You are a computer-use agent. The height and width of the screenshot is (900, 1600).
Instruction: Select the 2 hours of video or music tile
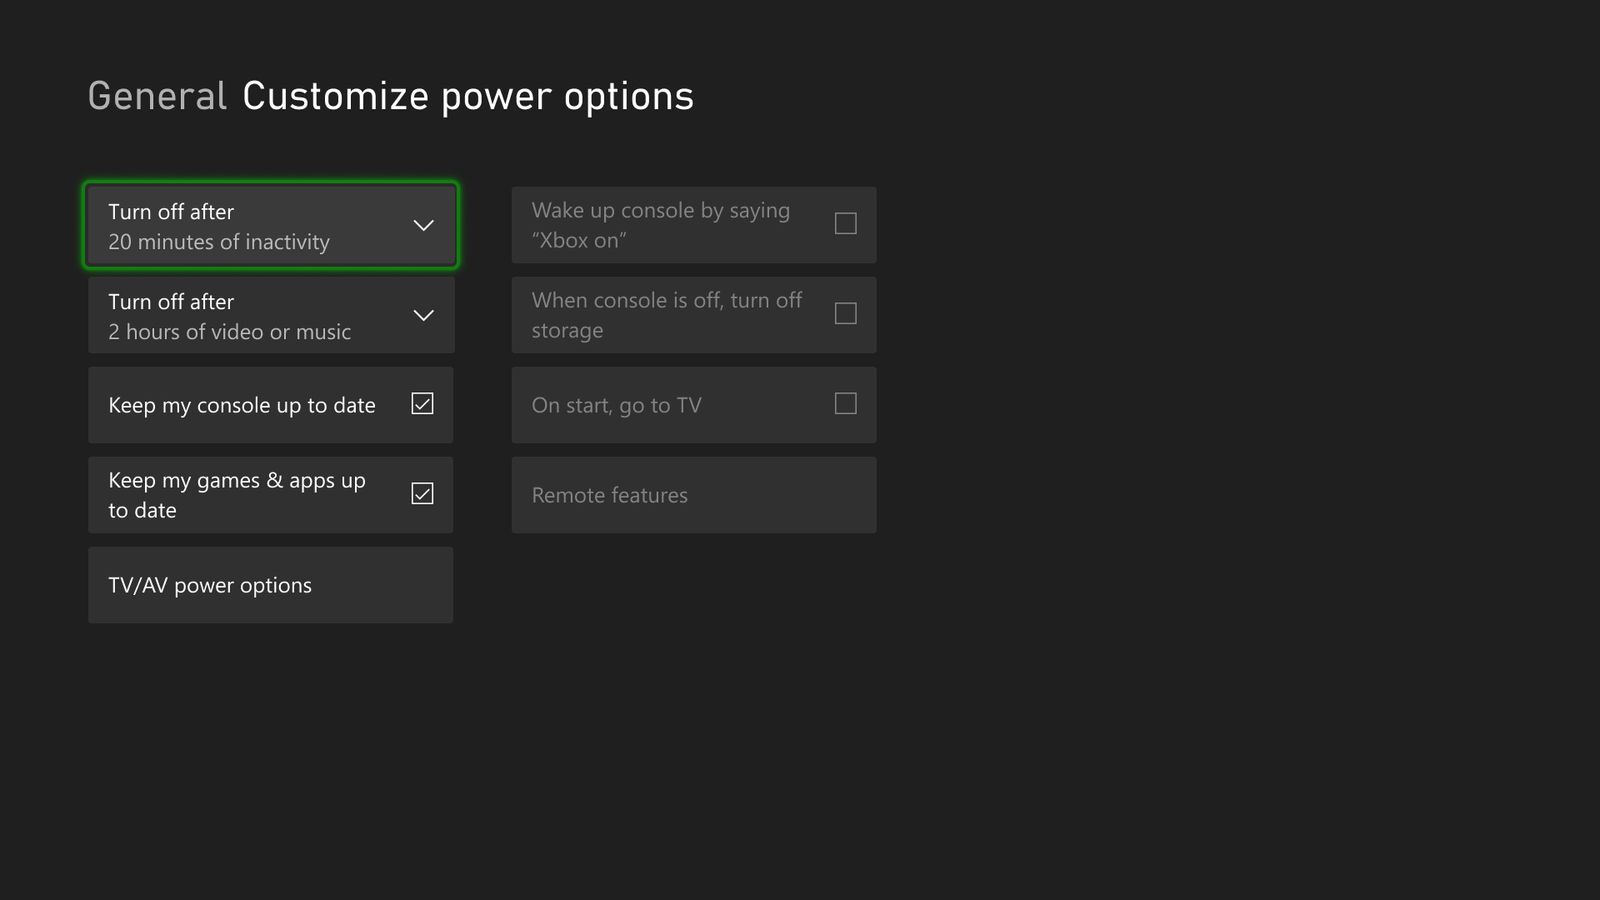coord(270,315)
